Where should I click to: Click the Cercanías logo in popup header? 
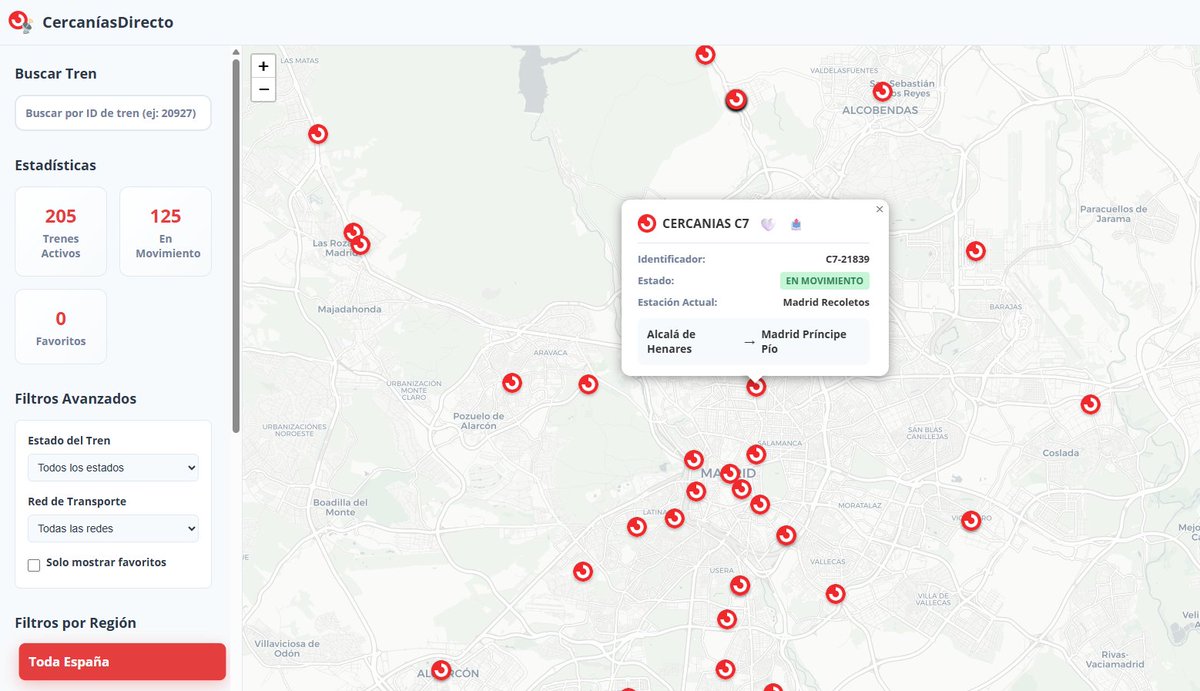pos(647,224)
